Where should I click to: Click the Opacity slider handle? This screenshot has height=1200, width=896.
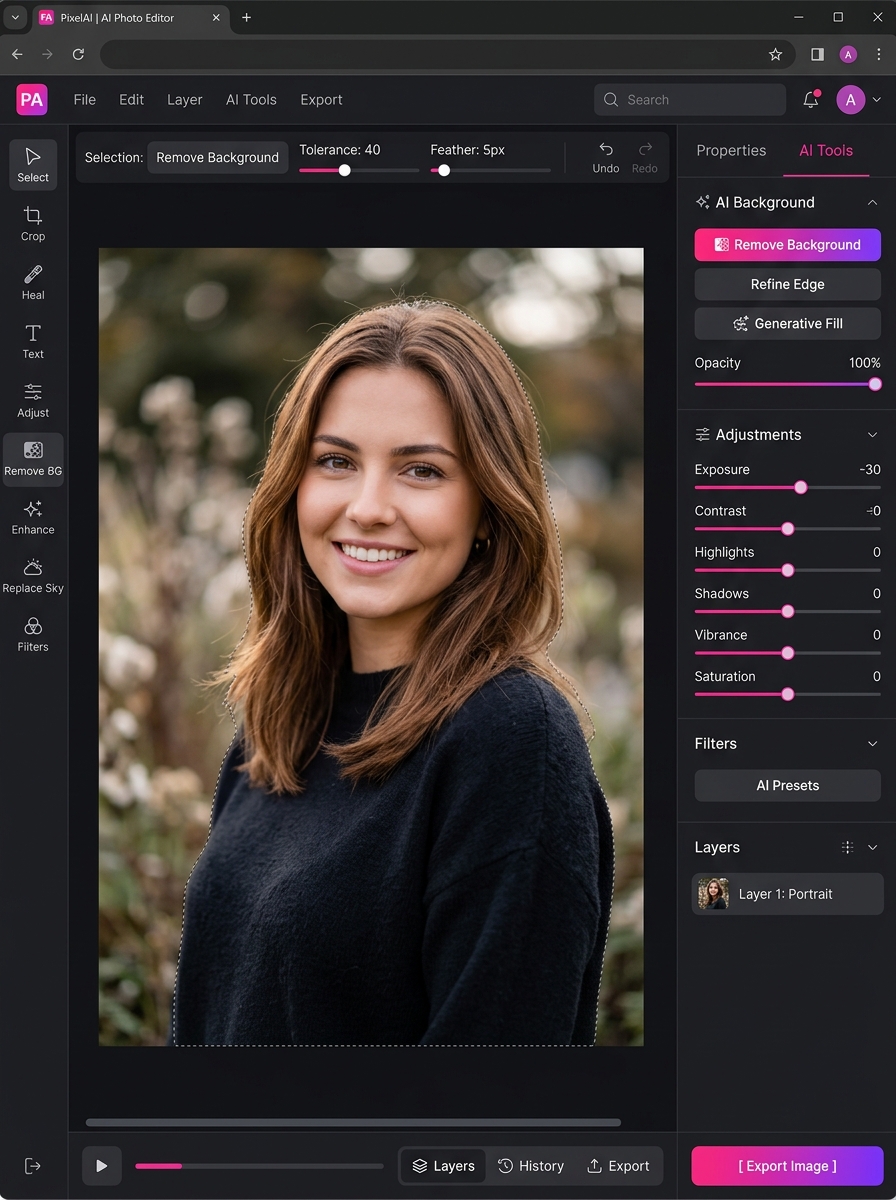coord(875,384)
